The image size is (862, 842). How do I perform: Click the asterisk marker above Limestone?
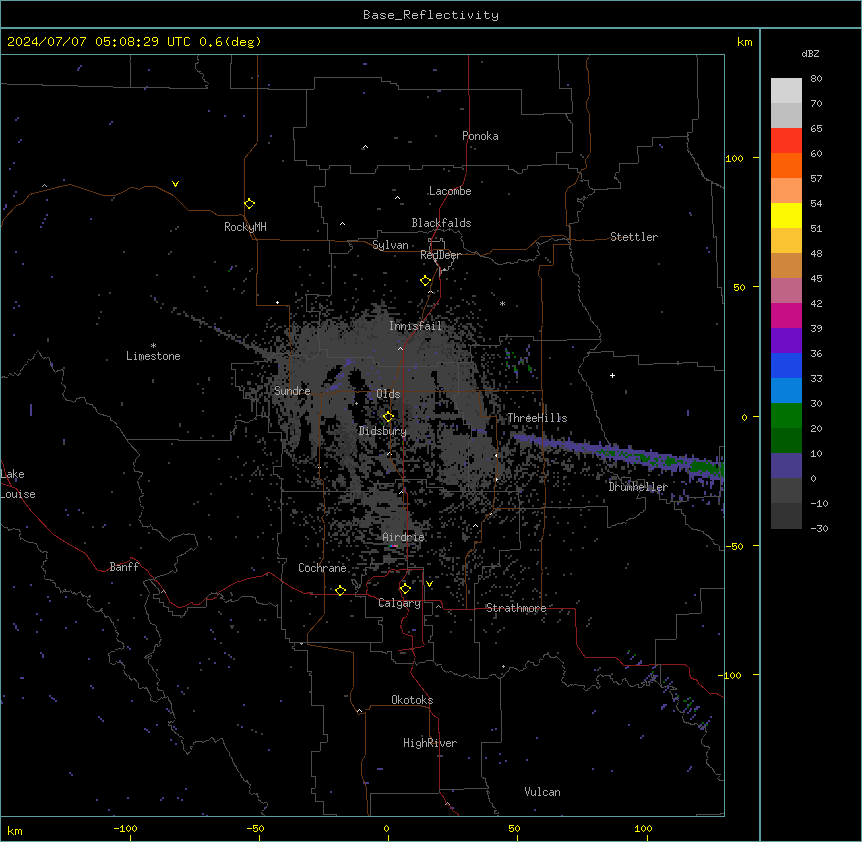153,346
